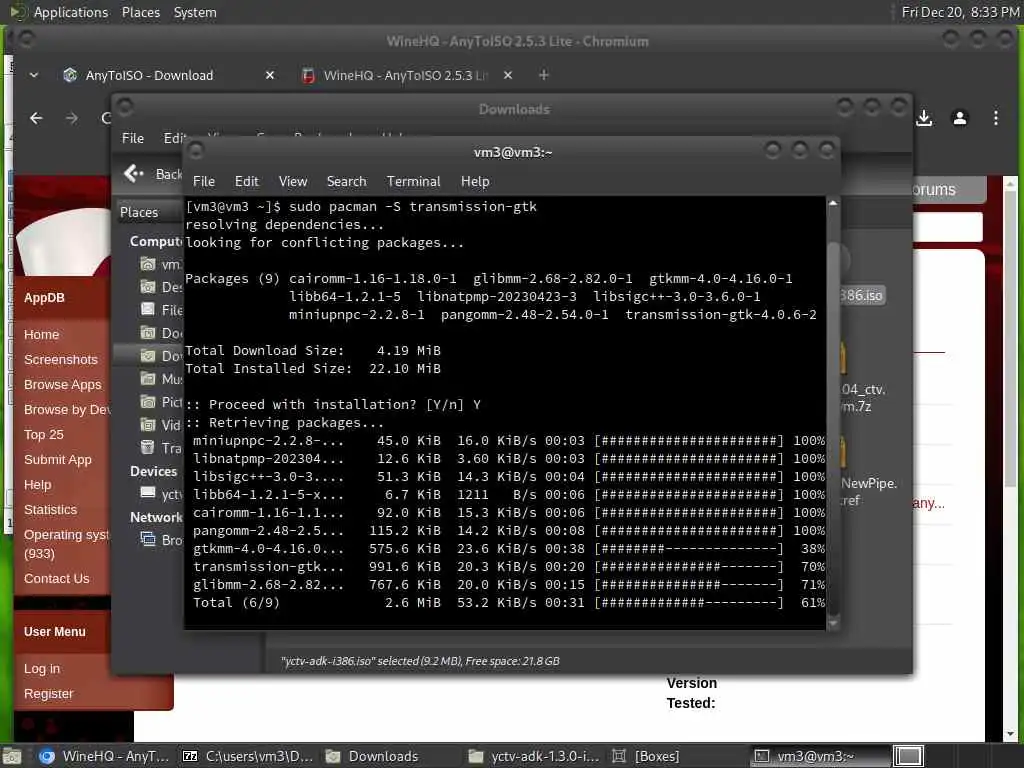The image size is (1024, 768).
Task: Open Screenshots link on WineHQ sidebar
Action: click(x=61, y=360)
